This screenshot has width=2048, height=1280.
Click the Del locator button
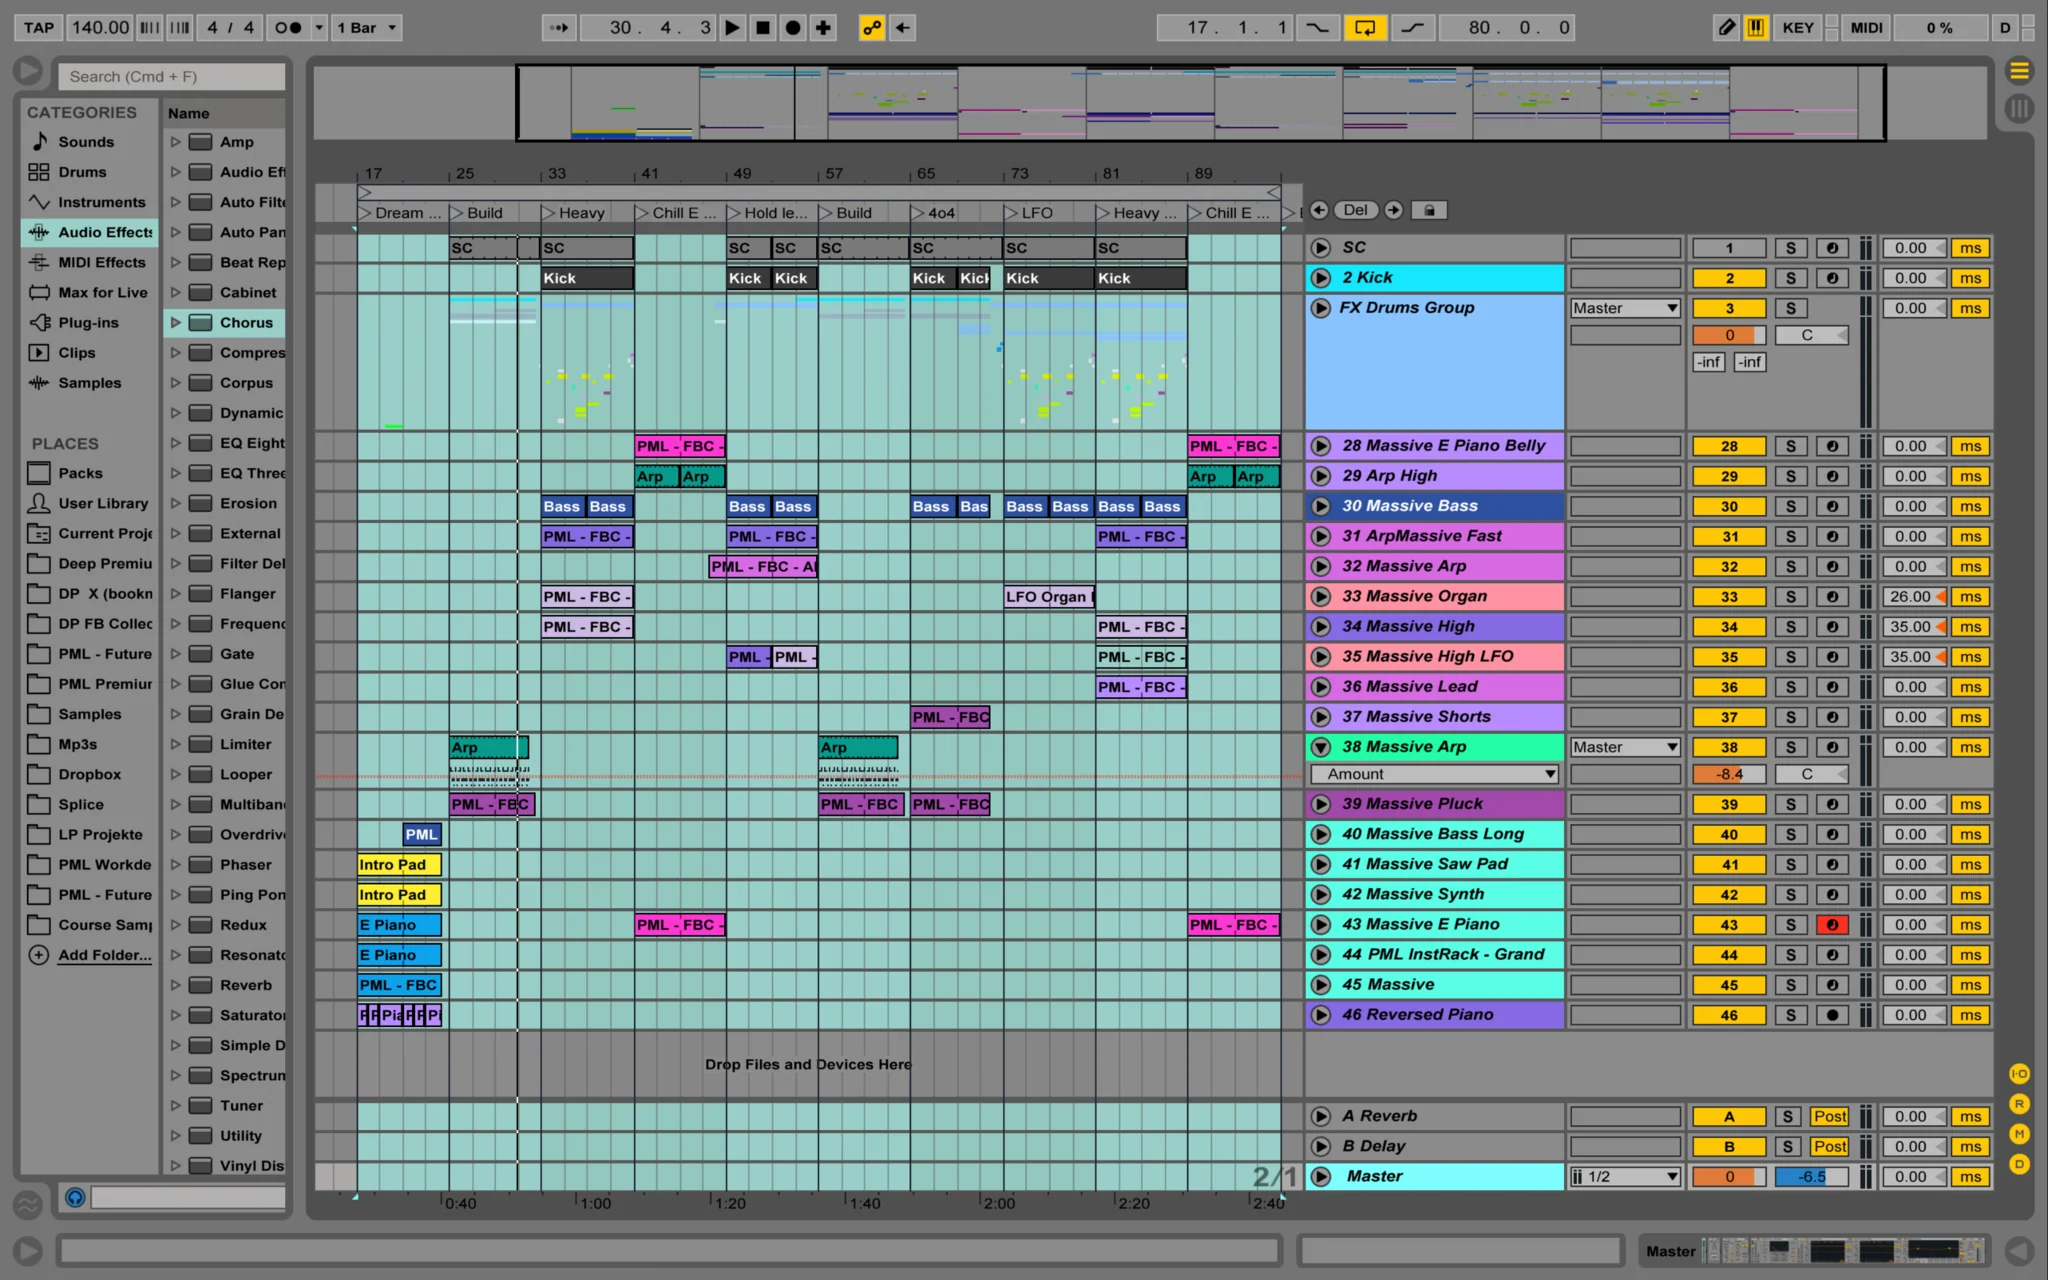coord(1355,210)
